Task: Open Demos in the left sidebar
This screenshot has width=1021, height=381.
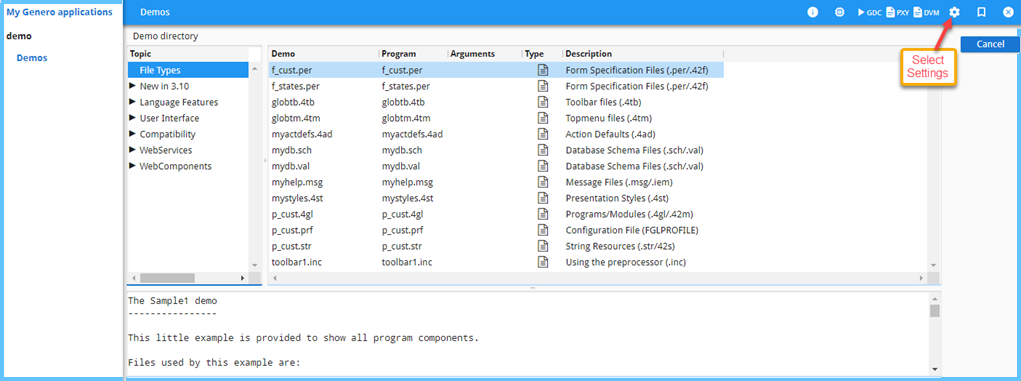Action: click(x=32, y=57)
